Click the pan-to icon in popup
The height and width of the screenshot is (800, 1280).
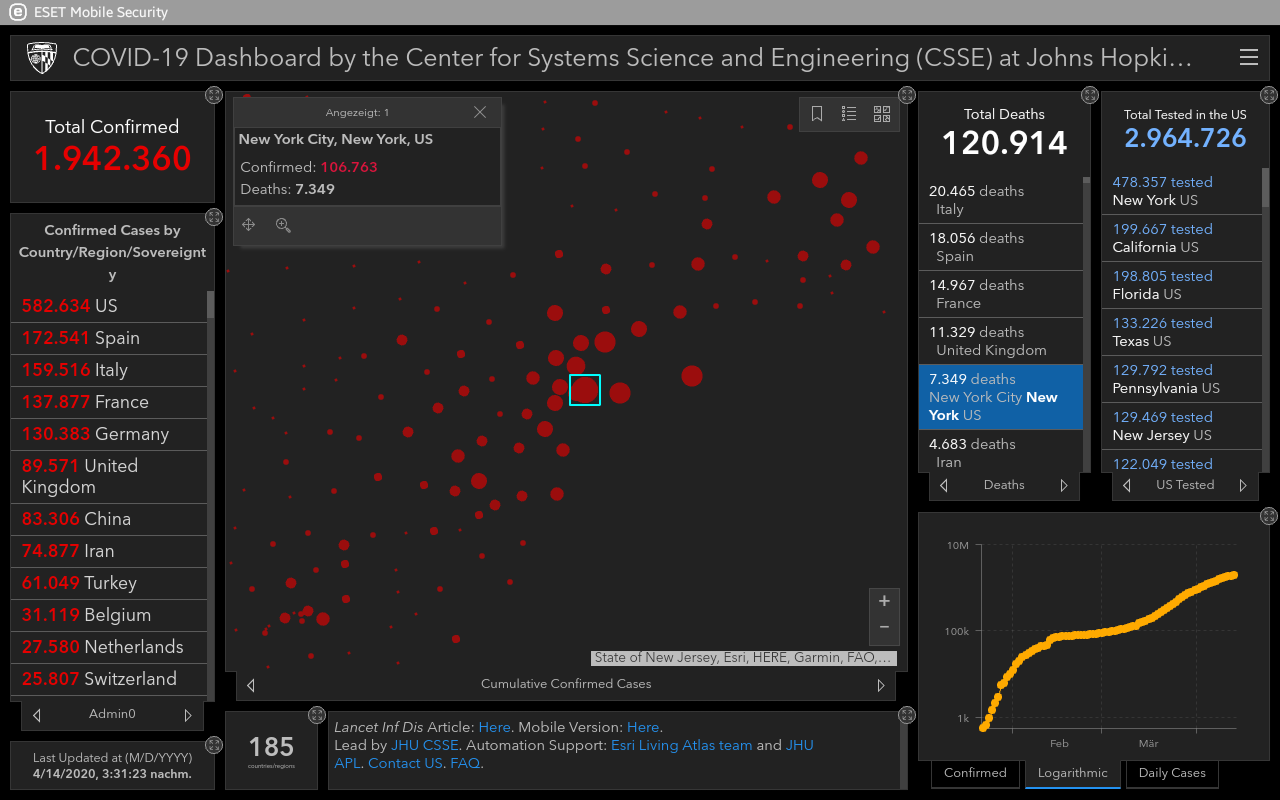click(249, 225)
